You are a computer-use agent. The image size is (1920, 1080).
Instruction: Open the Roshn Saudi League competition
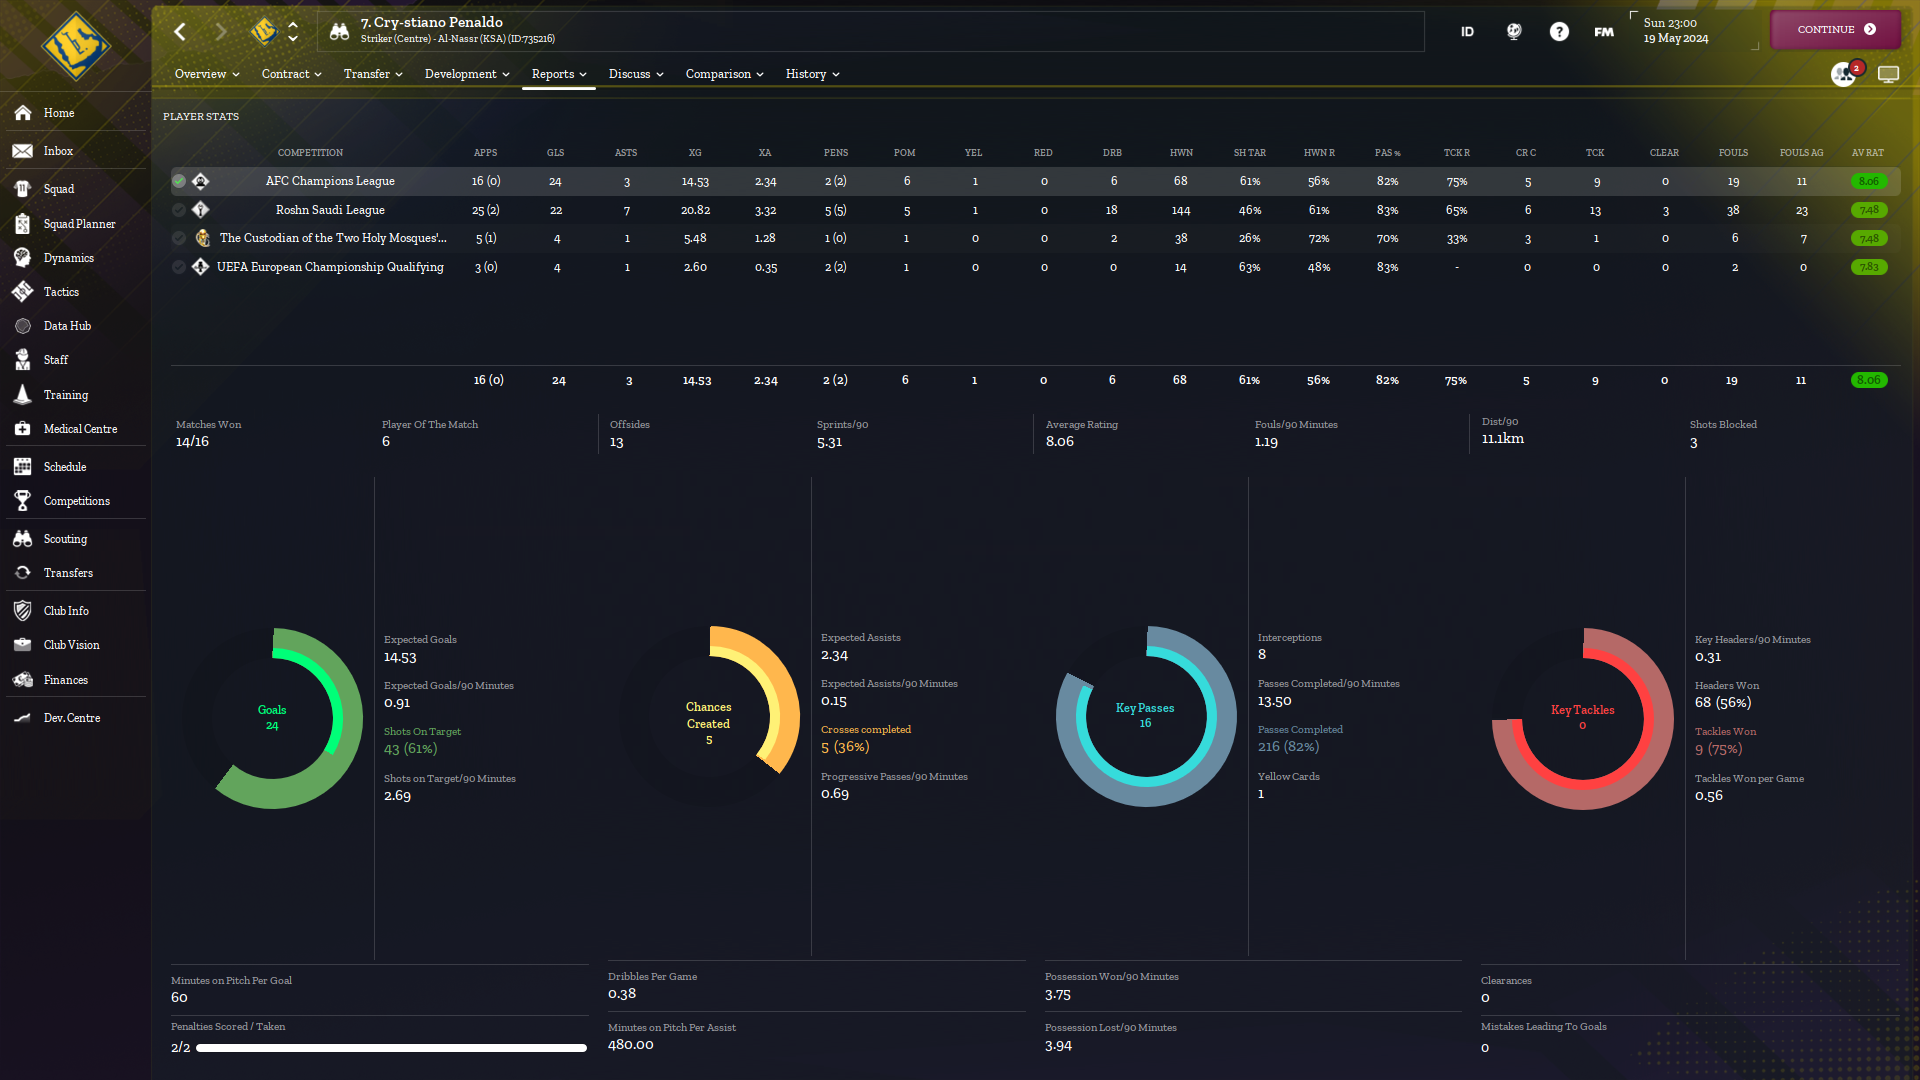click(x=330, y=210)
